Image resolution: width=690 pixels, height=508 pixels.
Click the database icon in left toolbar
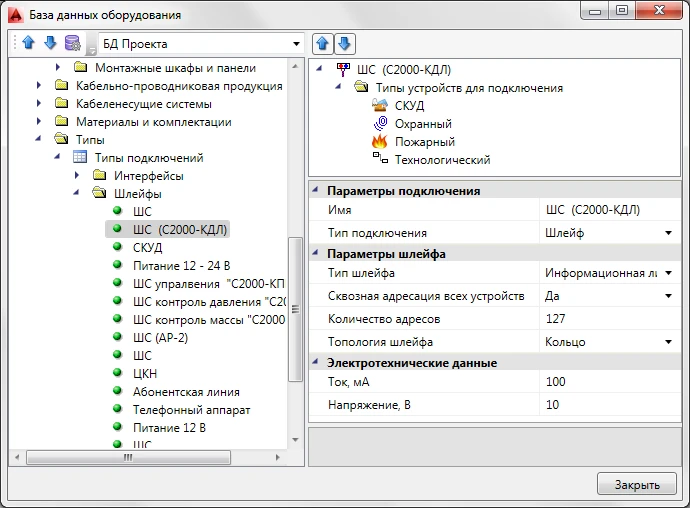72,44
